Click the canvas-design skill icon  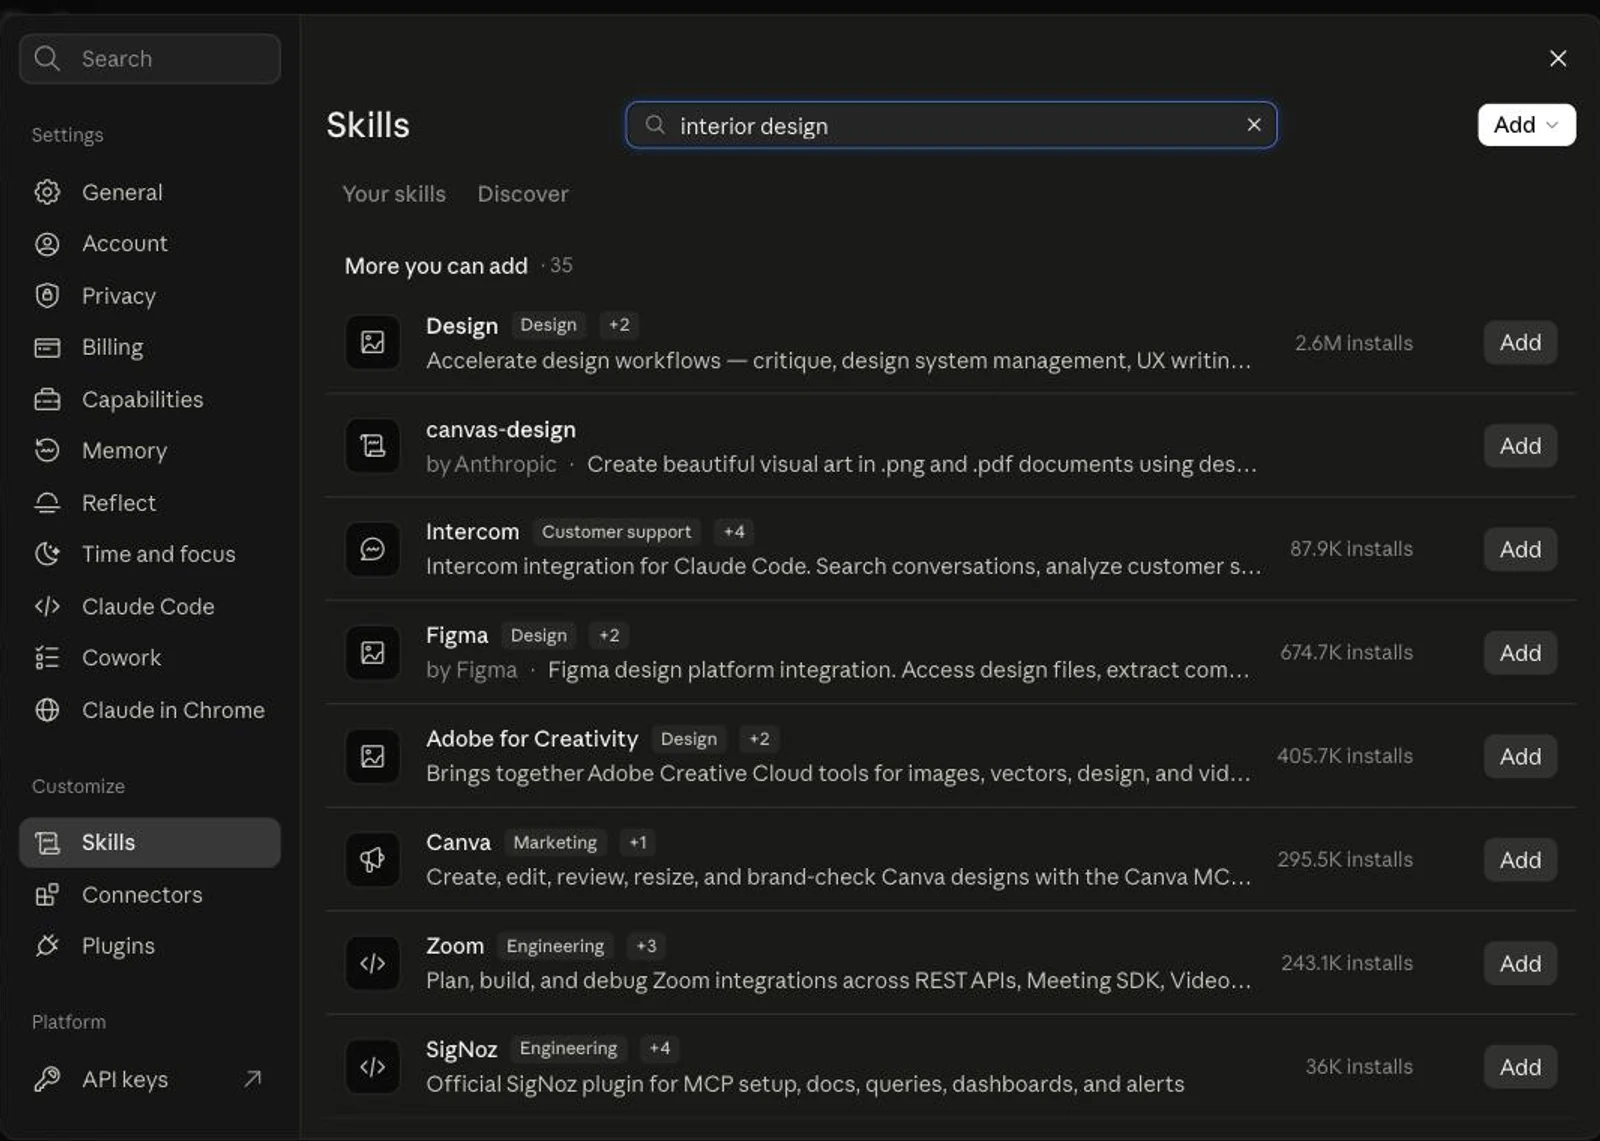pos(373,446)
